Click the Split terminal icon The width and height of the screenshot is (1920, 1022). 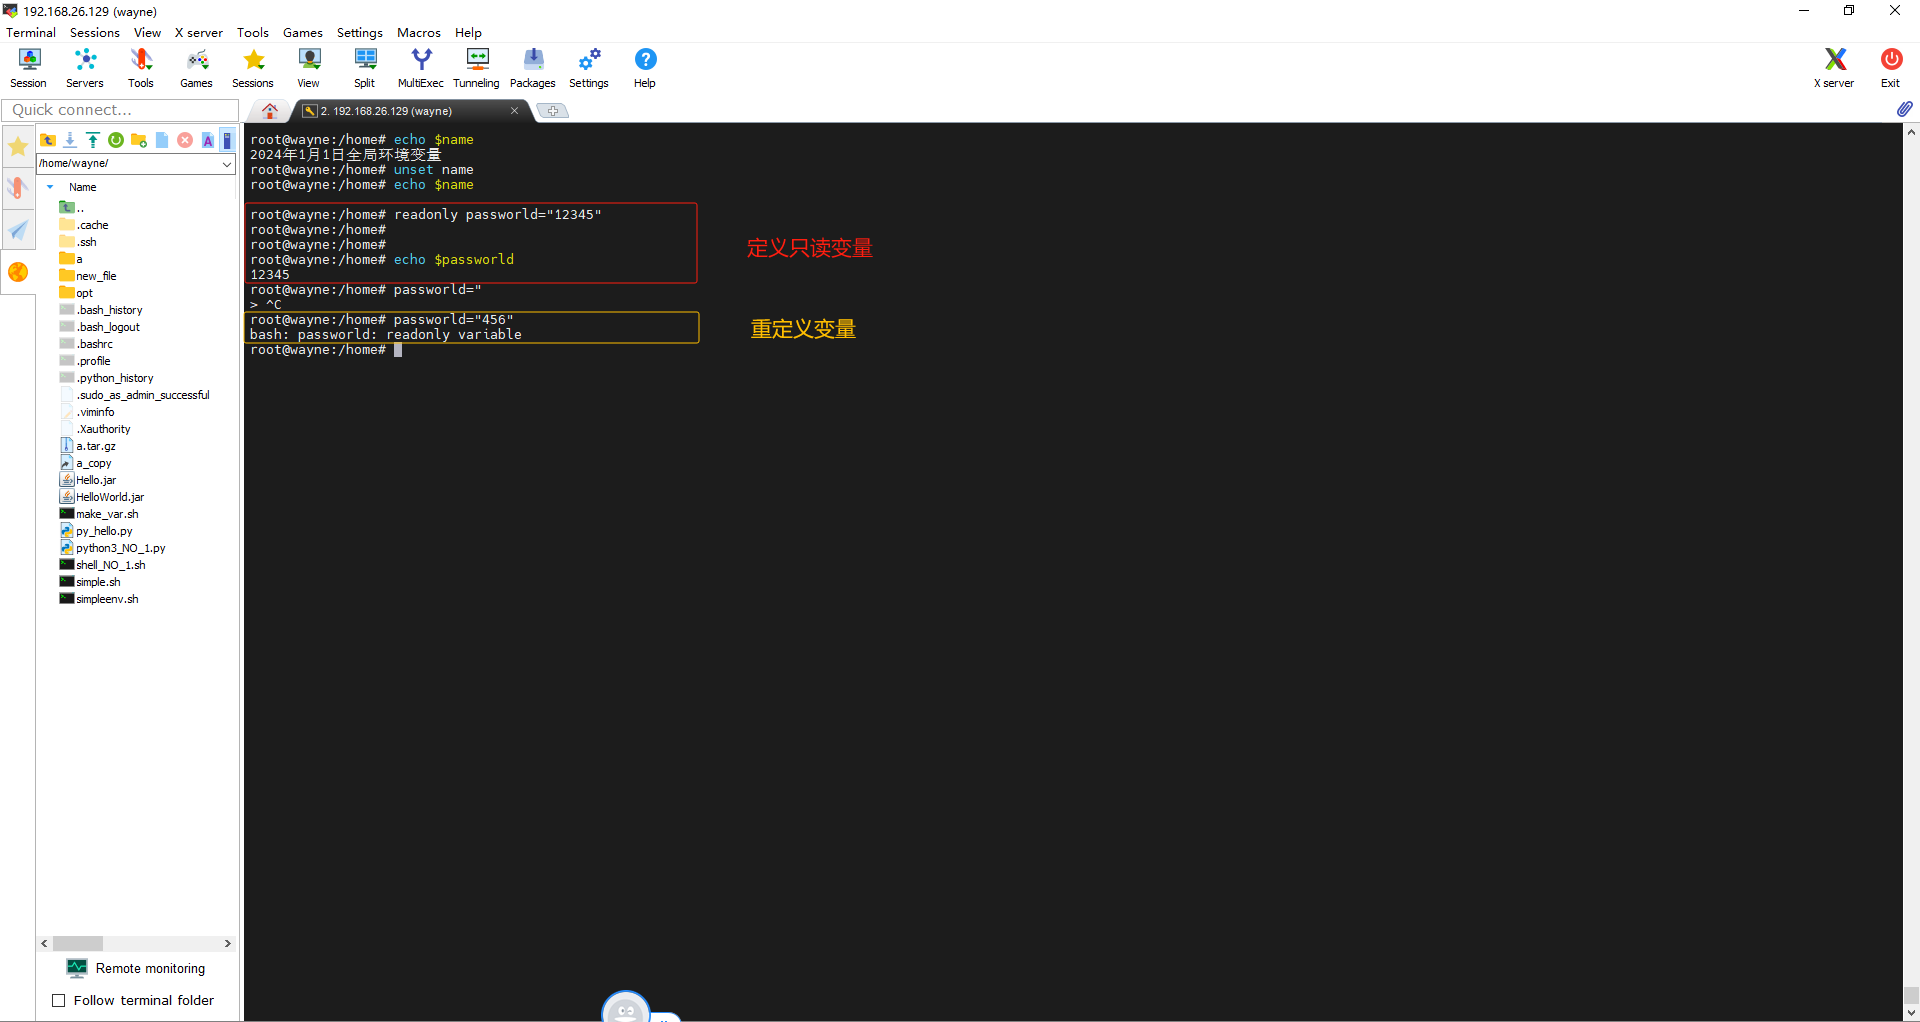tap(365, 68)
